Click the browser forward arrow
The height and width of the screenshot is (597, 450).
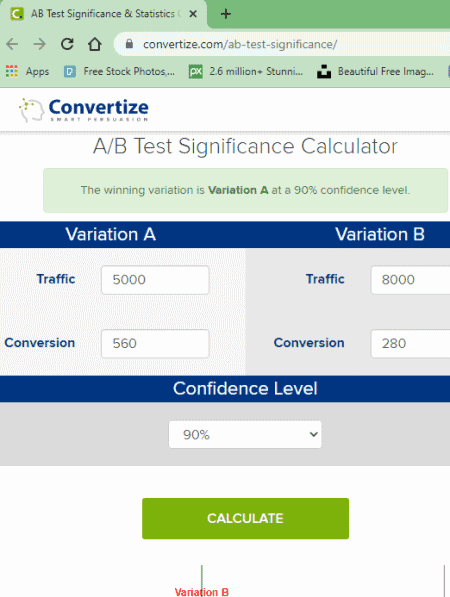pos(39,44)
